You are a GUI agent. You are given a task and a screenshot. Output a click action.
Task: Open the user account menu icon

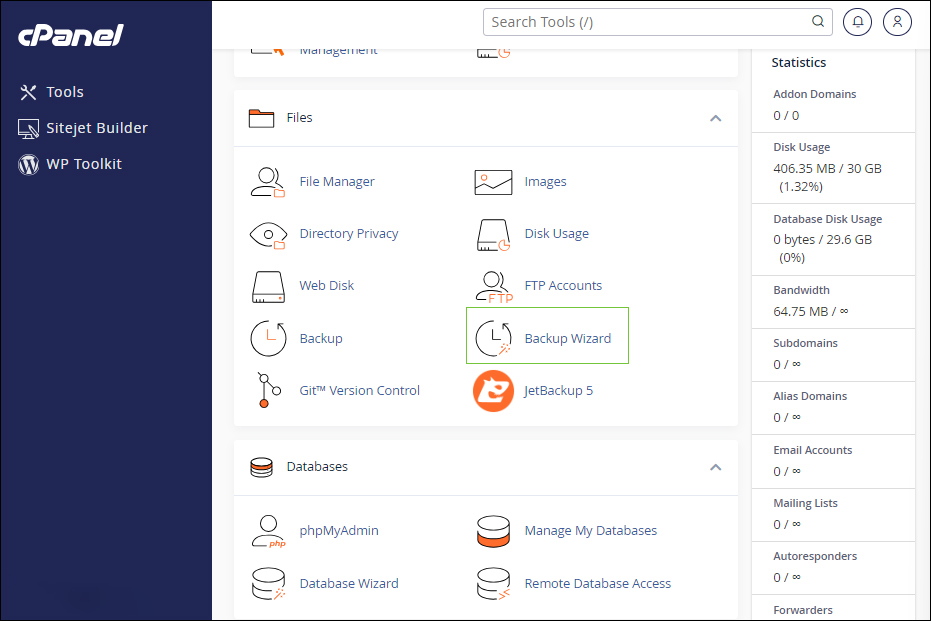(897, 22)
